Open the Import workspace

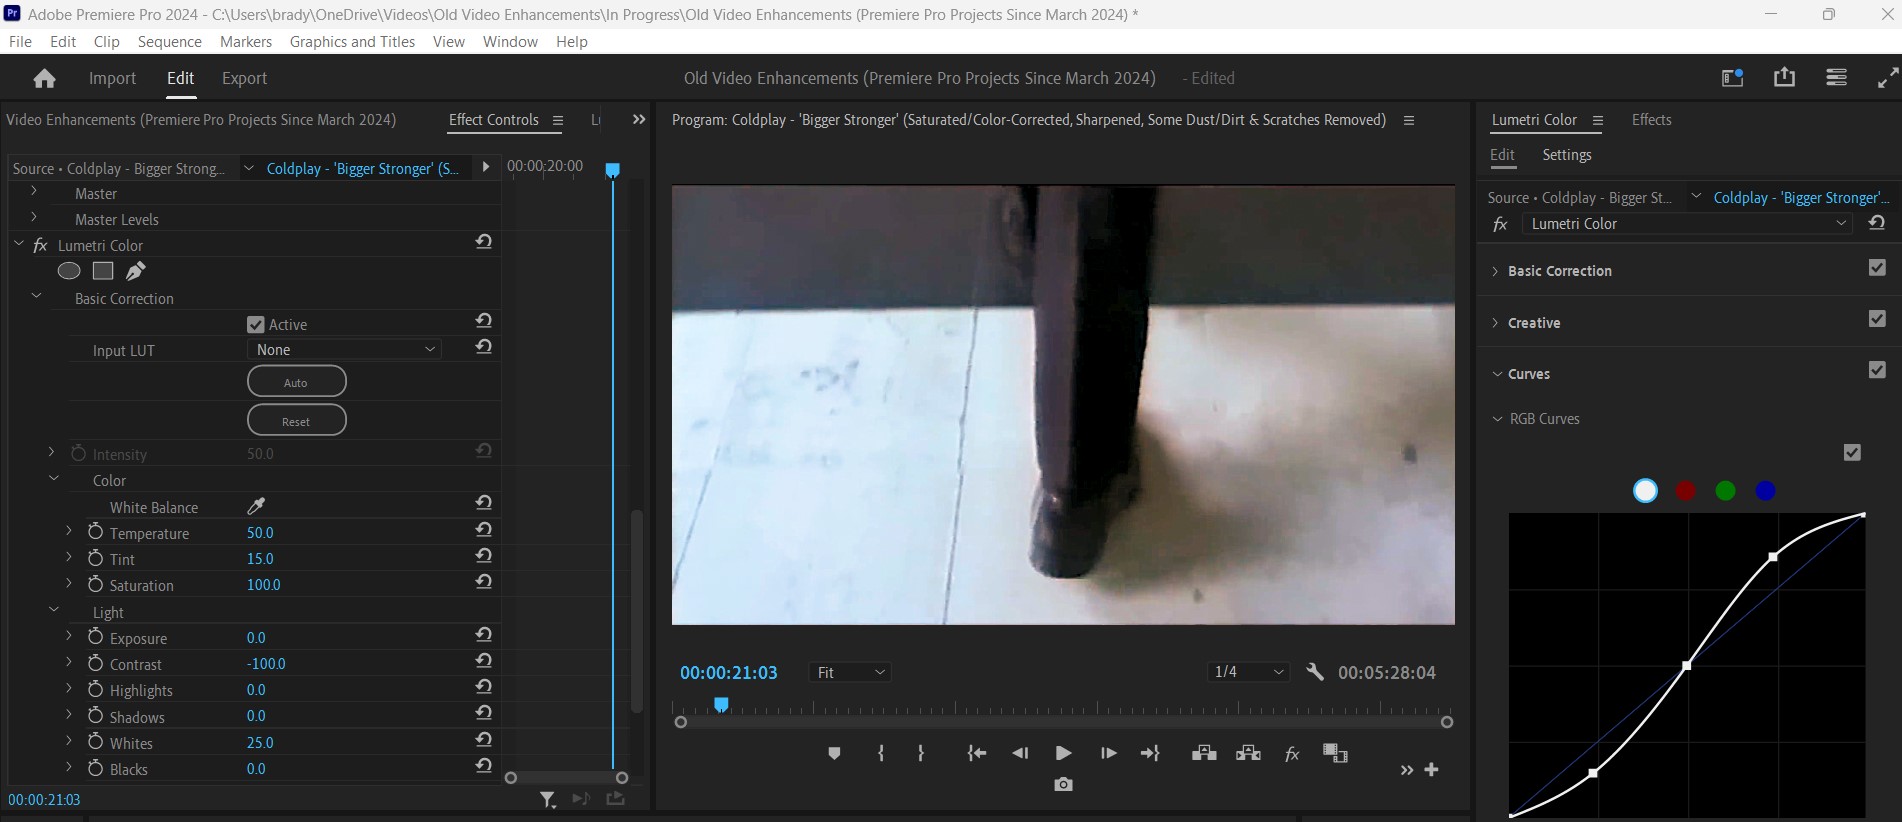pyautogui.click(x=112, y=78)
